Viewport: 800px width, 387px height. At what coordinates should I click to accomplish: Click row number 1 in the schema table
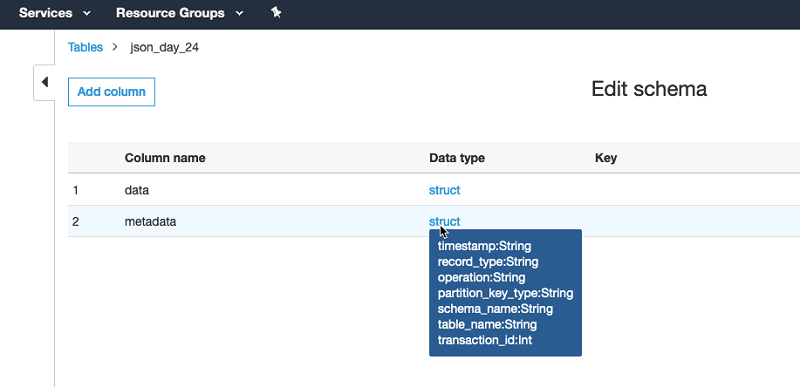[76, 190]
